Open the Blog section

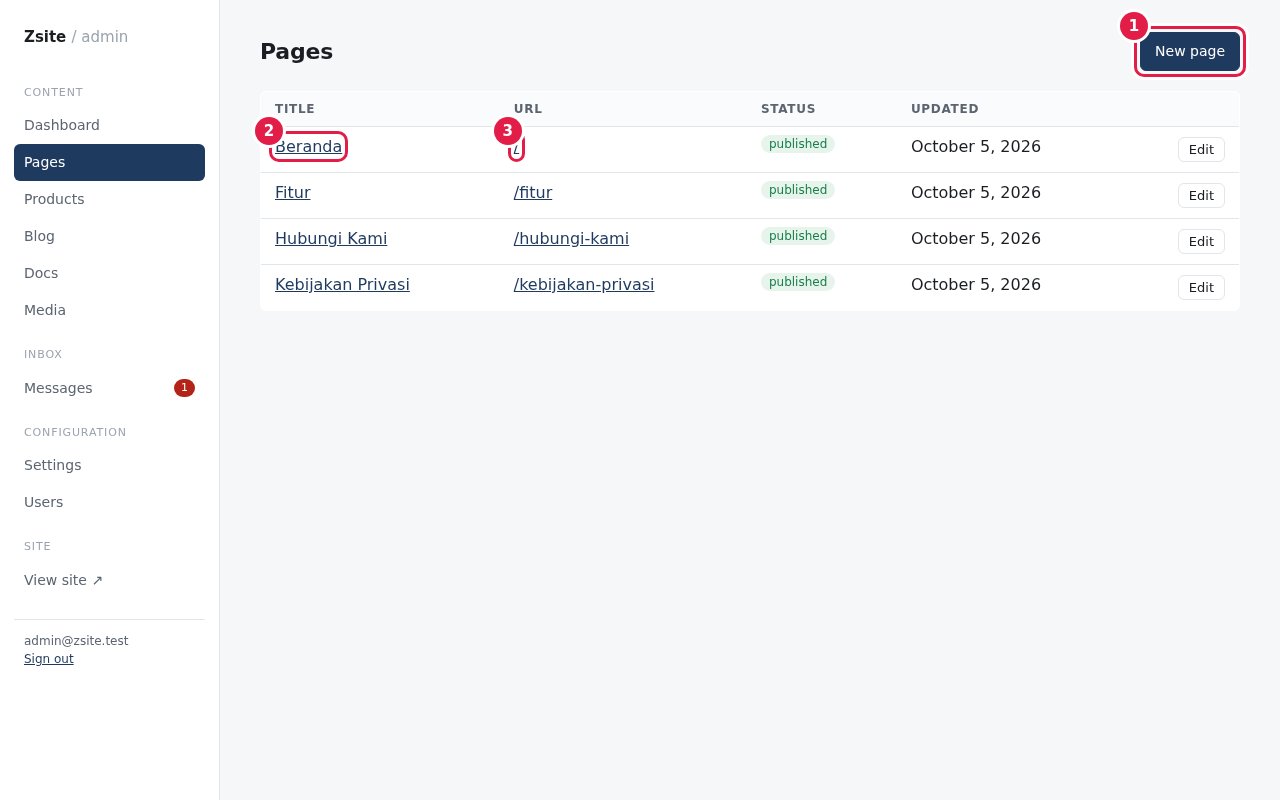[x=109, y=236]
